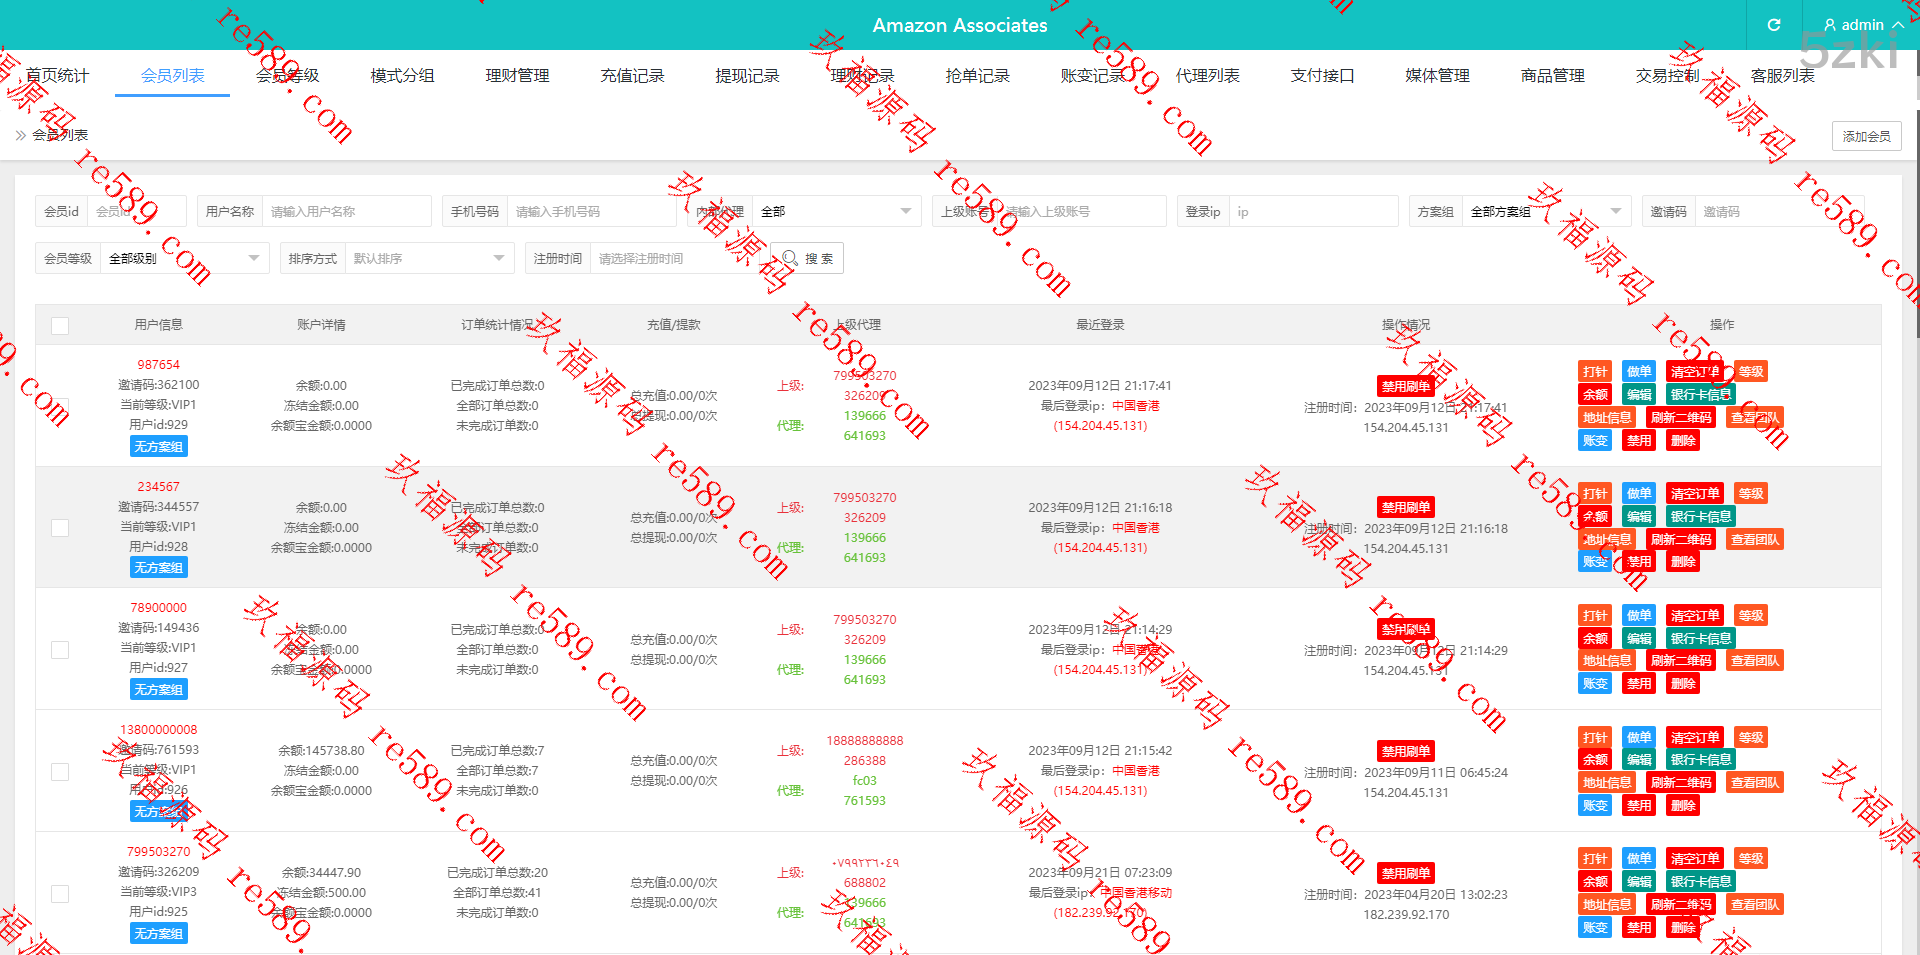Click 做单 for member 234567
This screenshot has height=955, width=1920.
pos(1638,494)
